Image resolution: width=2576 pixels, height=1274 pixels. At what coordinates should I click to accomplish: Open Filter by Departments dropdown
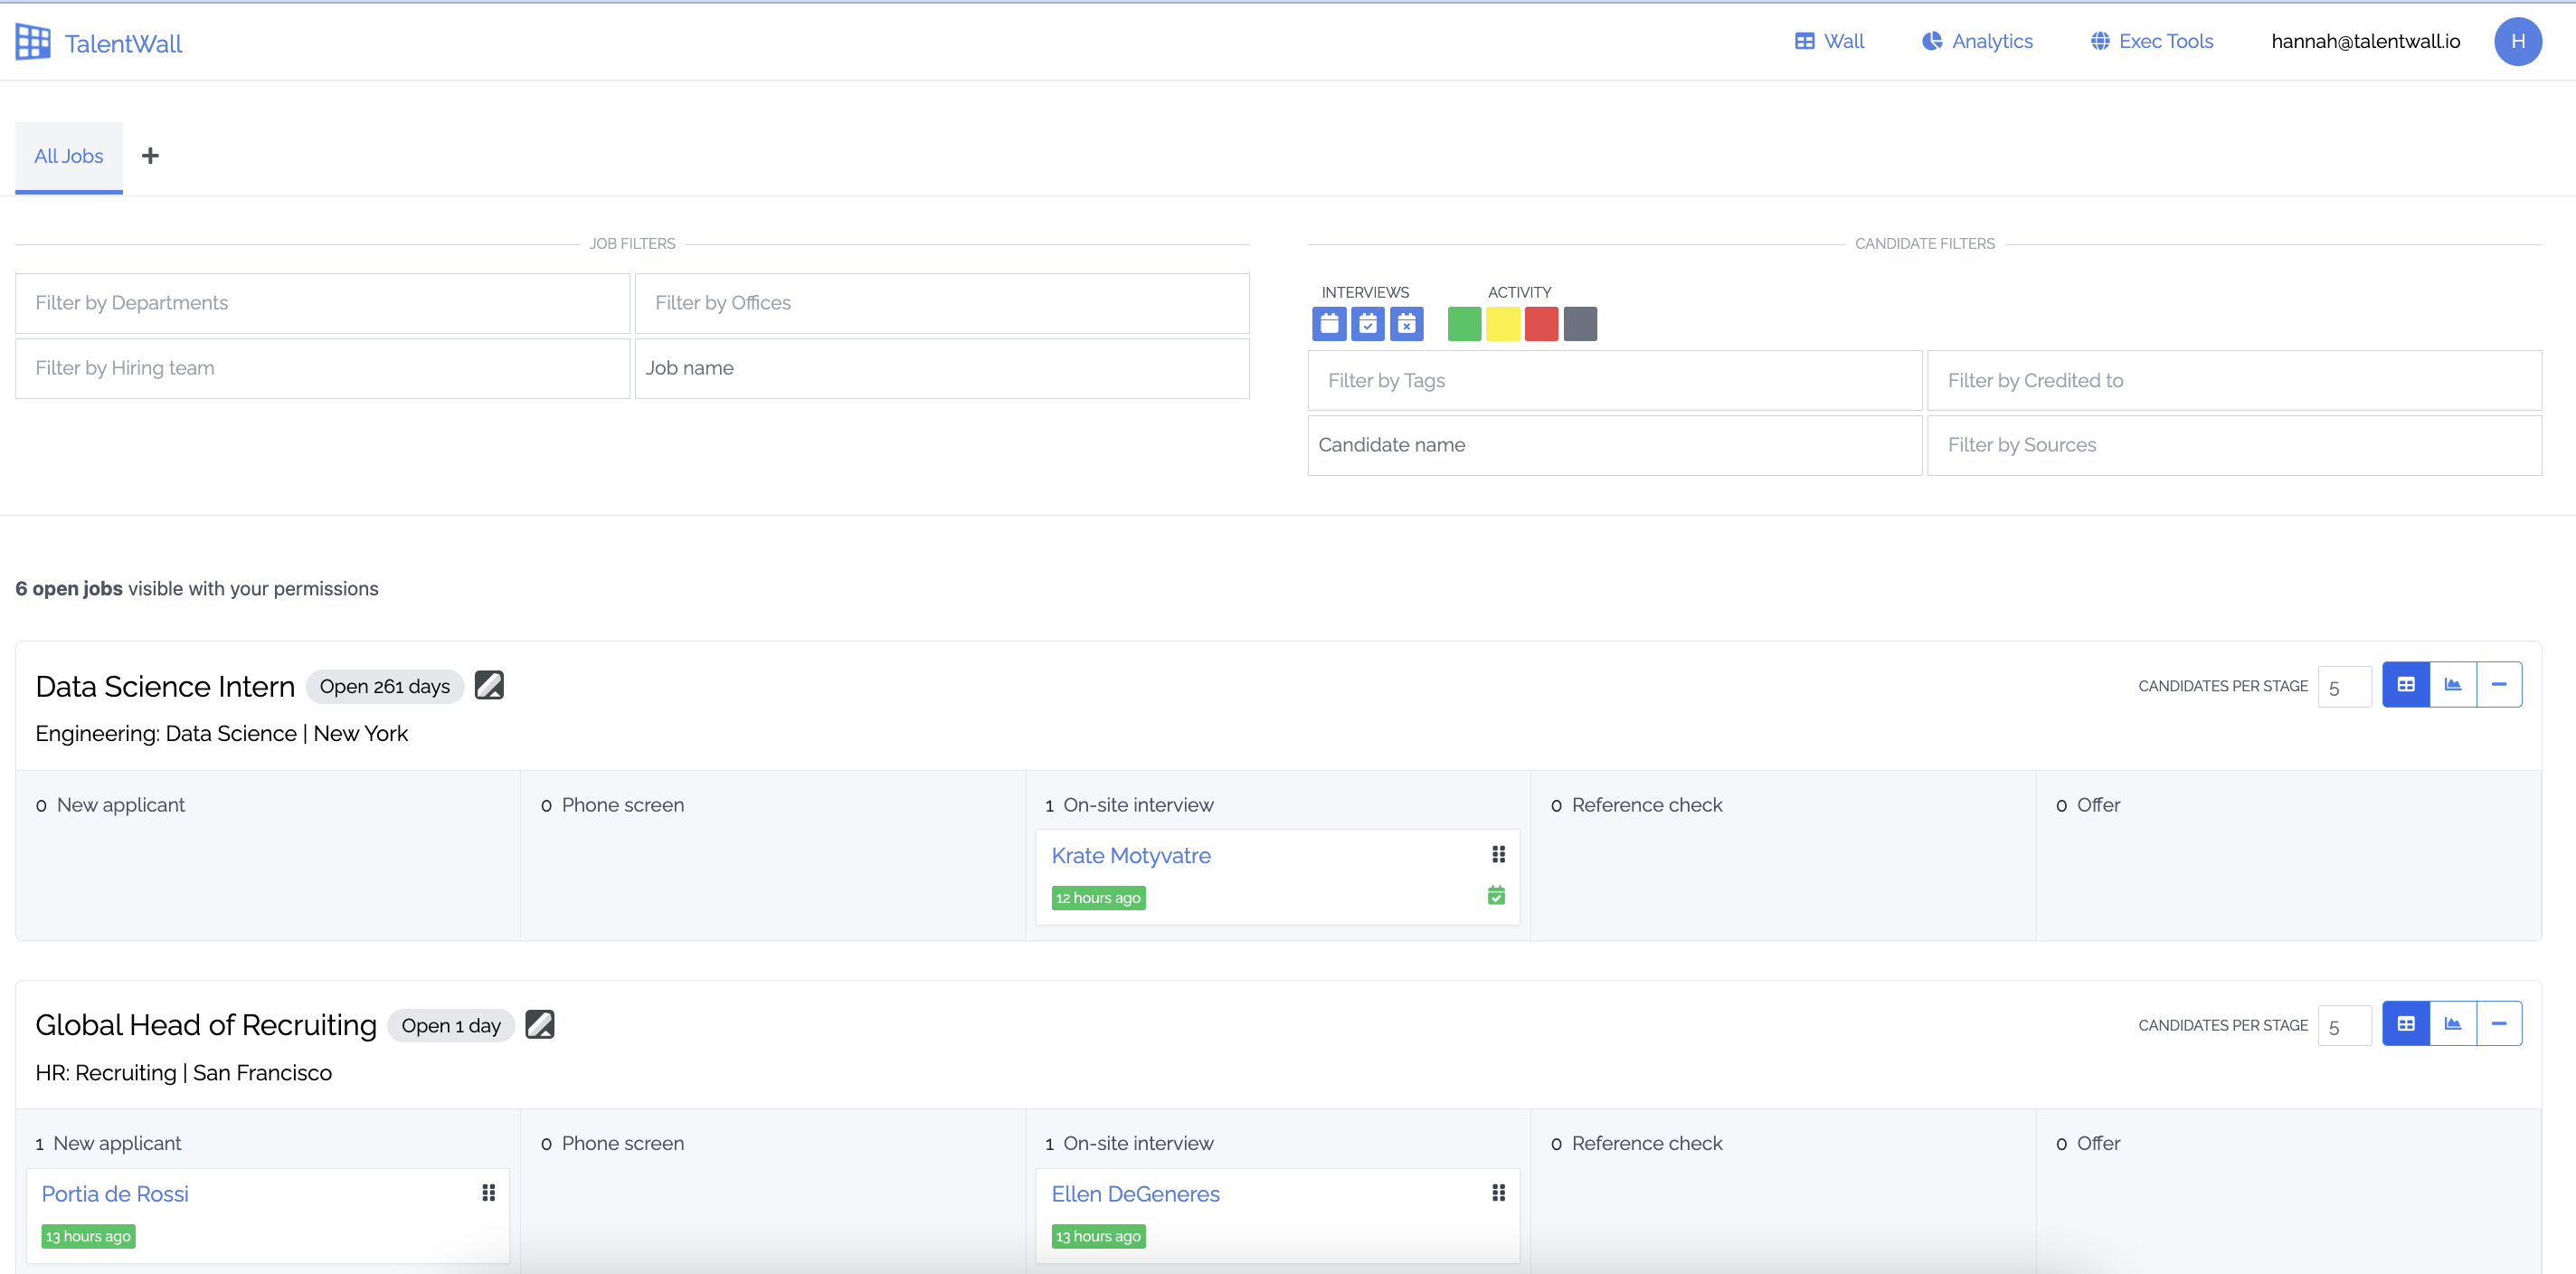322,303
